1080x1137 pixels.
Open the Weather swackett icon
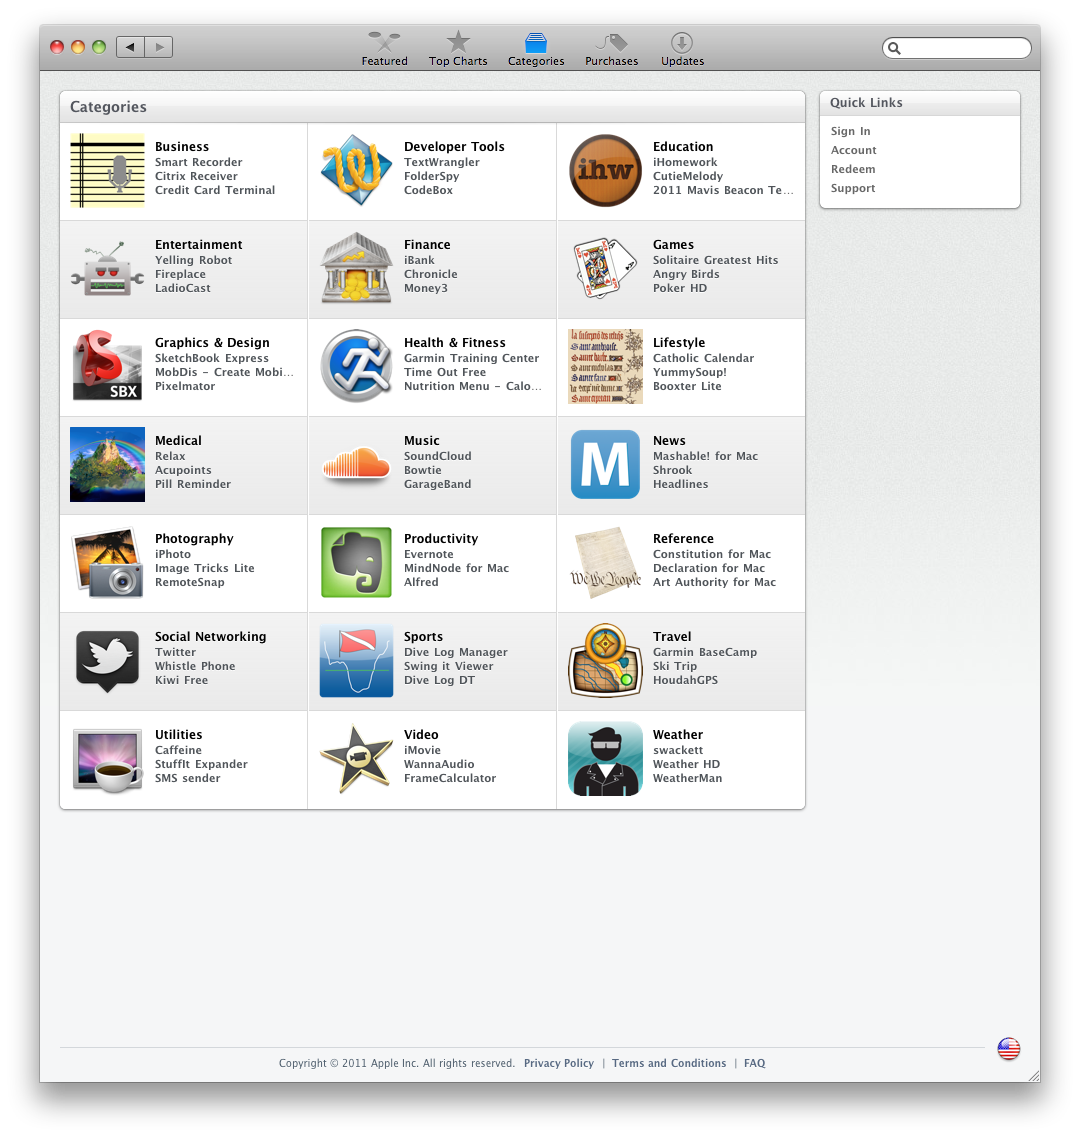tap(605, 758)
